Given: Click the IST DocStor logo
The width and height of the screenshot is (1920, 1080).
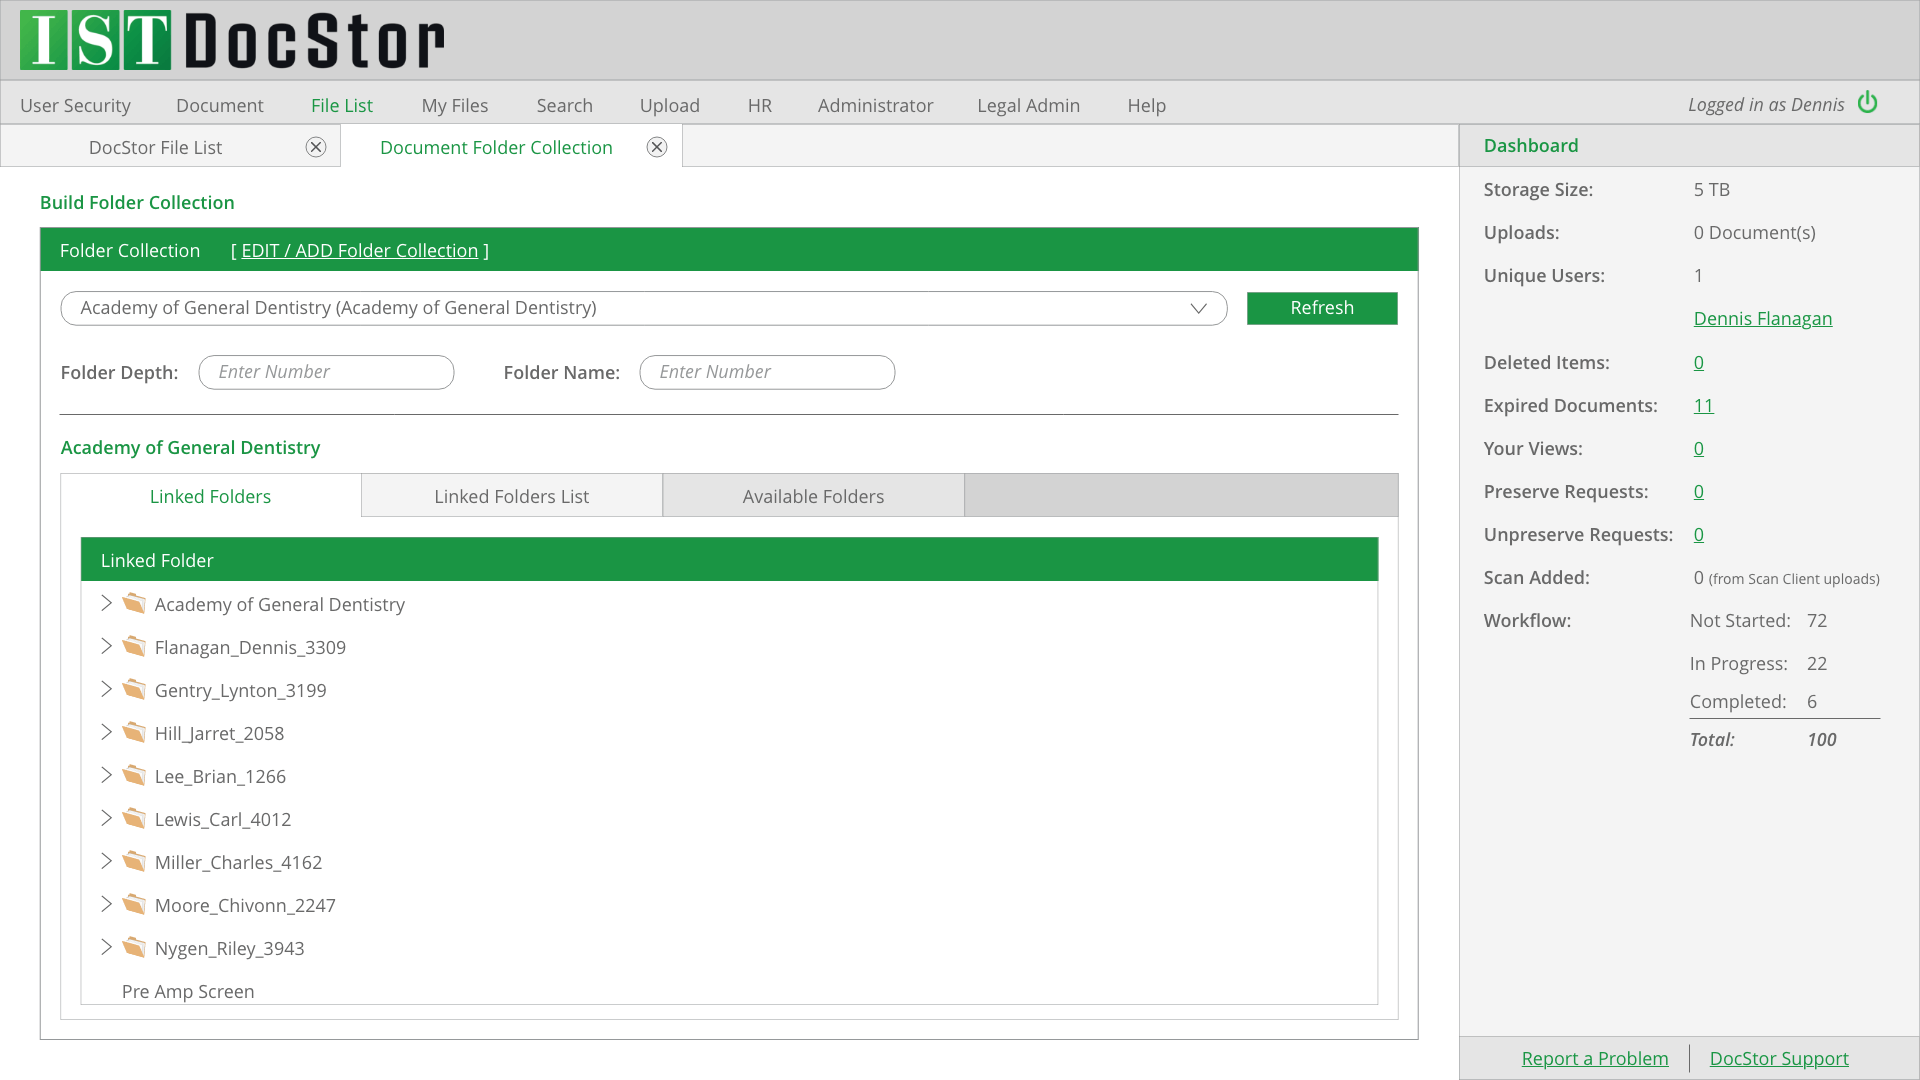Looking at the screenshot, I should click(x=232, y=40).
